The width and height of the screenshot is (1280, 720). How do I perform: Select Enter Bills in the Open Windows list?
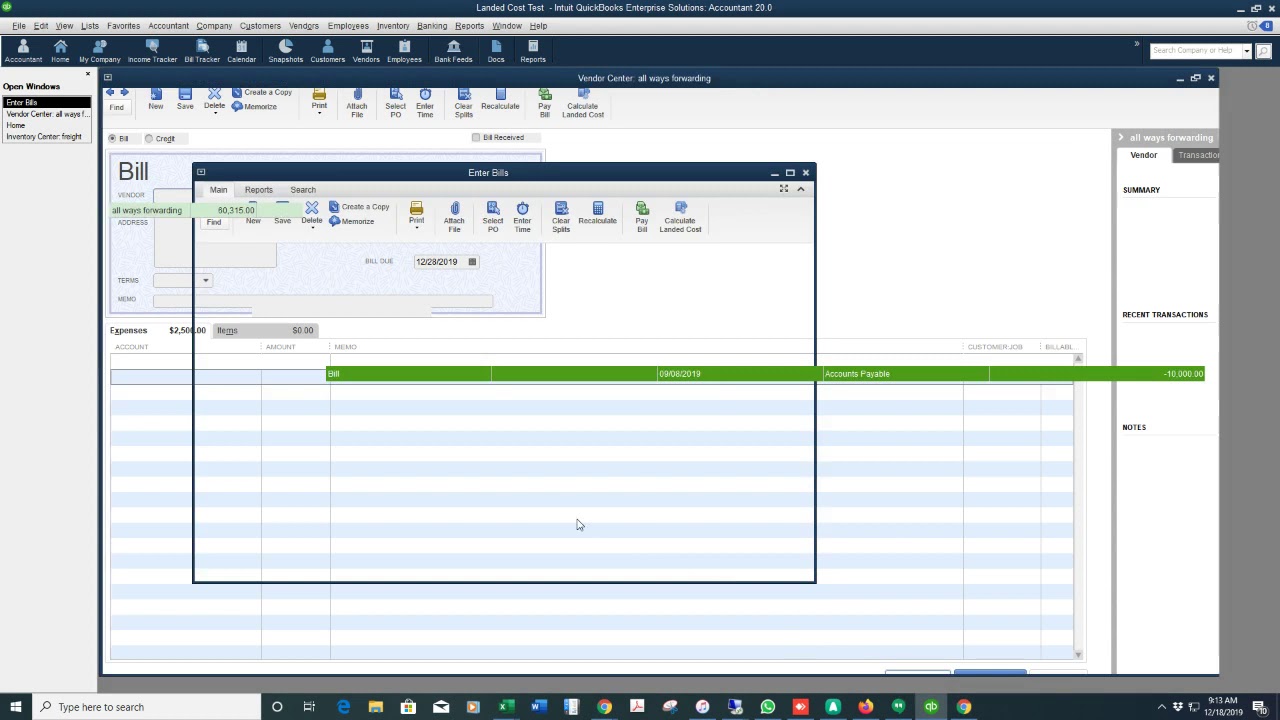tap(47, 102)
